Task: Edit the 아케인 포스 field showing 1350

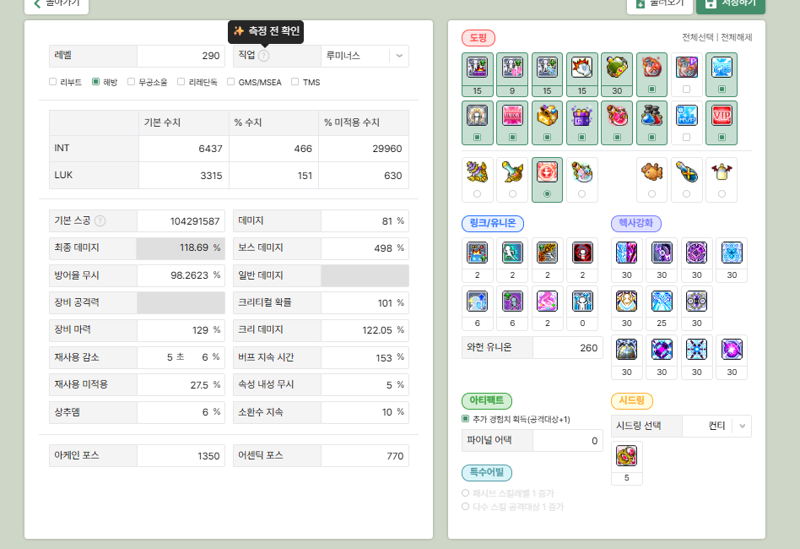Action: (x=181, y=456)
